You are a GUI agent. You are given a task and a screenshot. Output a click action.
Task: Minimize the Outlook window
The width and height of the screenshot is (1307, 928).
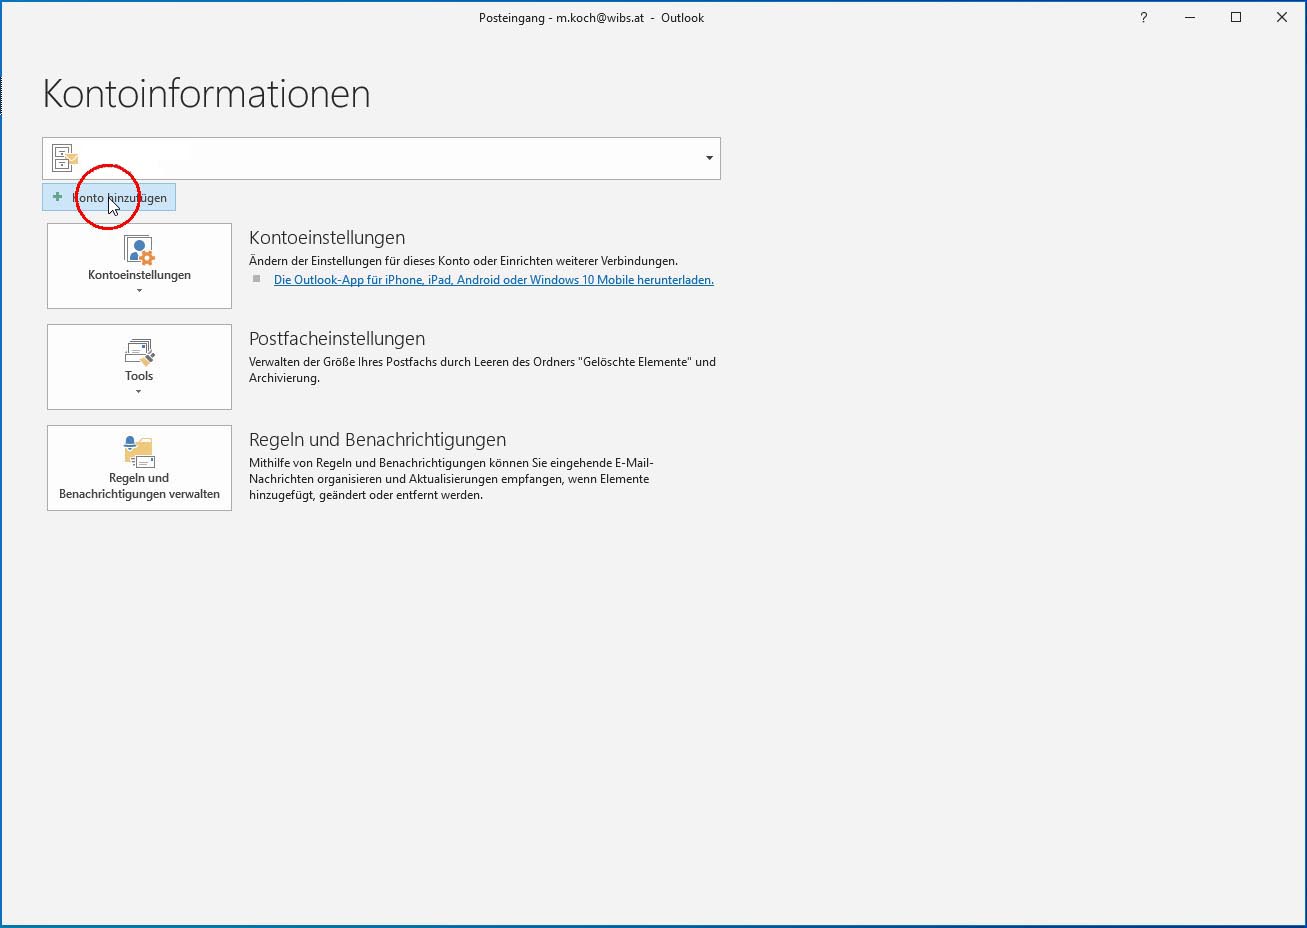(x=1190, y=18)
